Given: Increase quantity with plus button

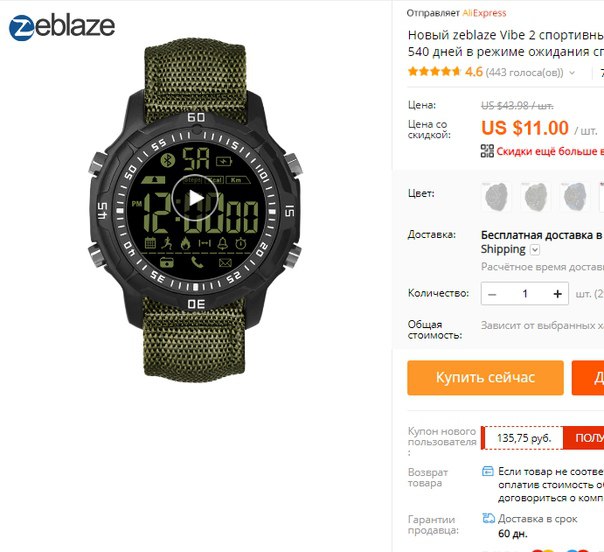Looking at the screenshot, I should tap(557, 294).
